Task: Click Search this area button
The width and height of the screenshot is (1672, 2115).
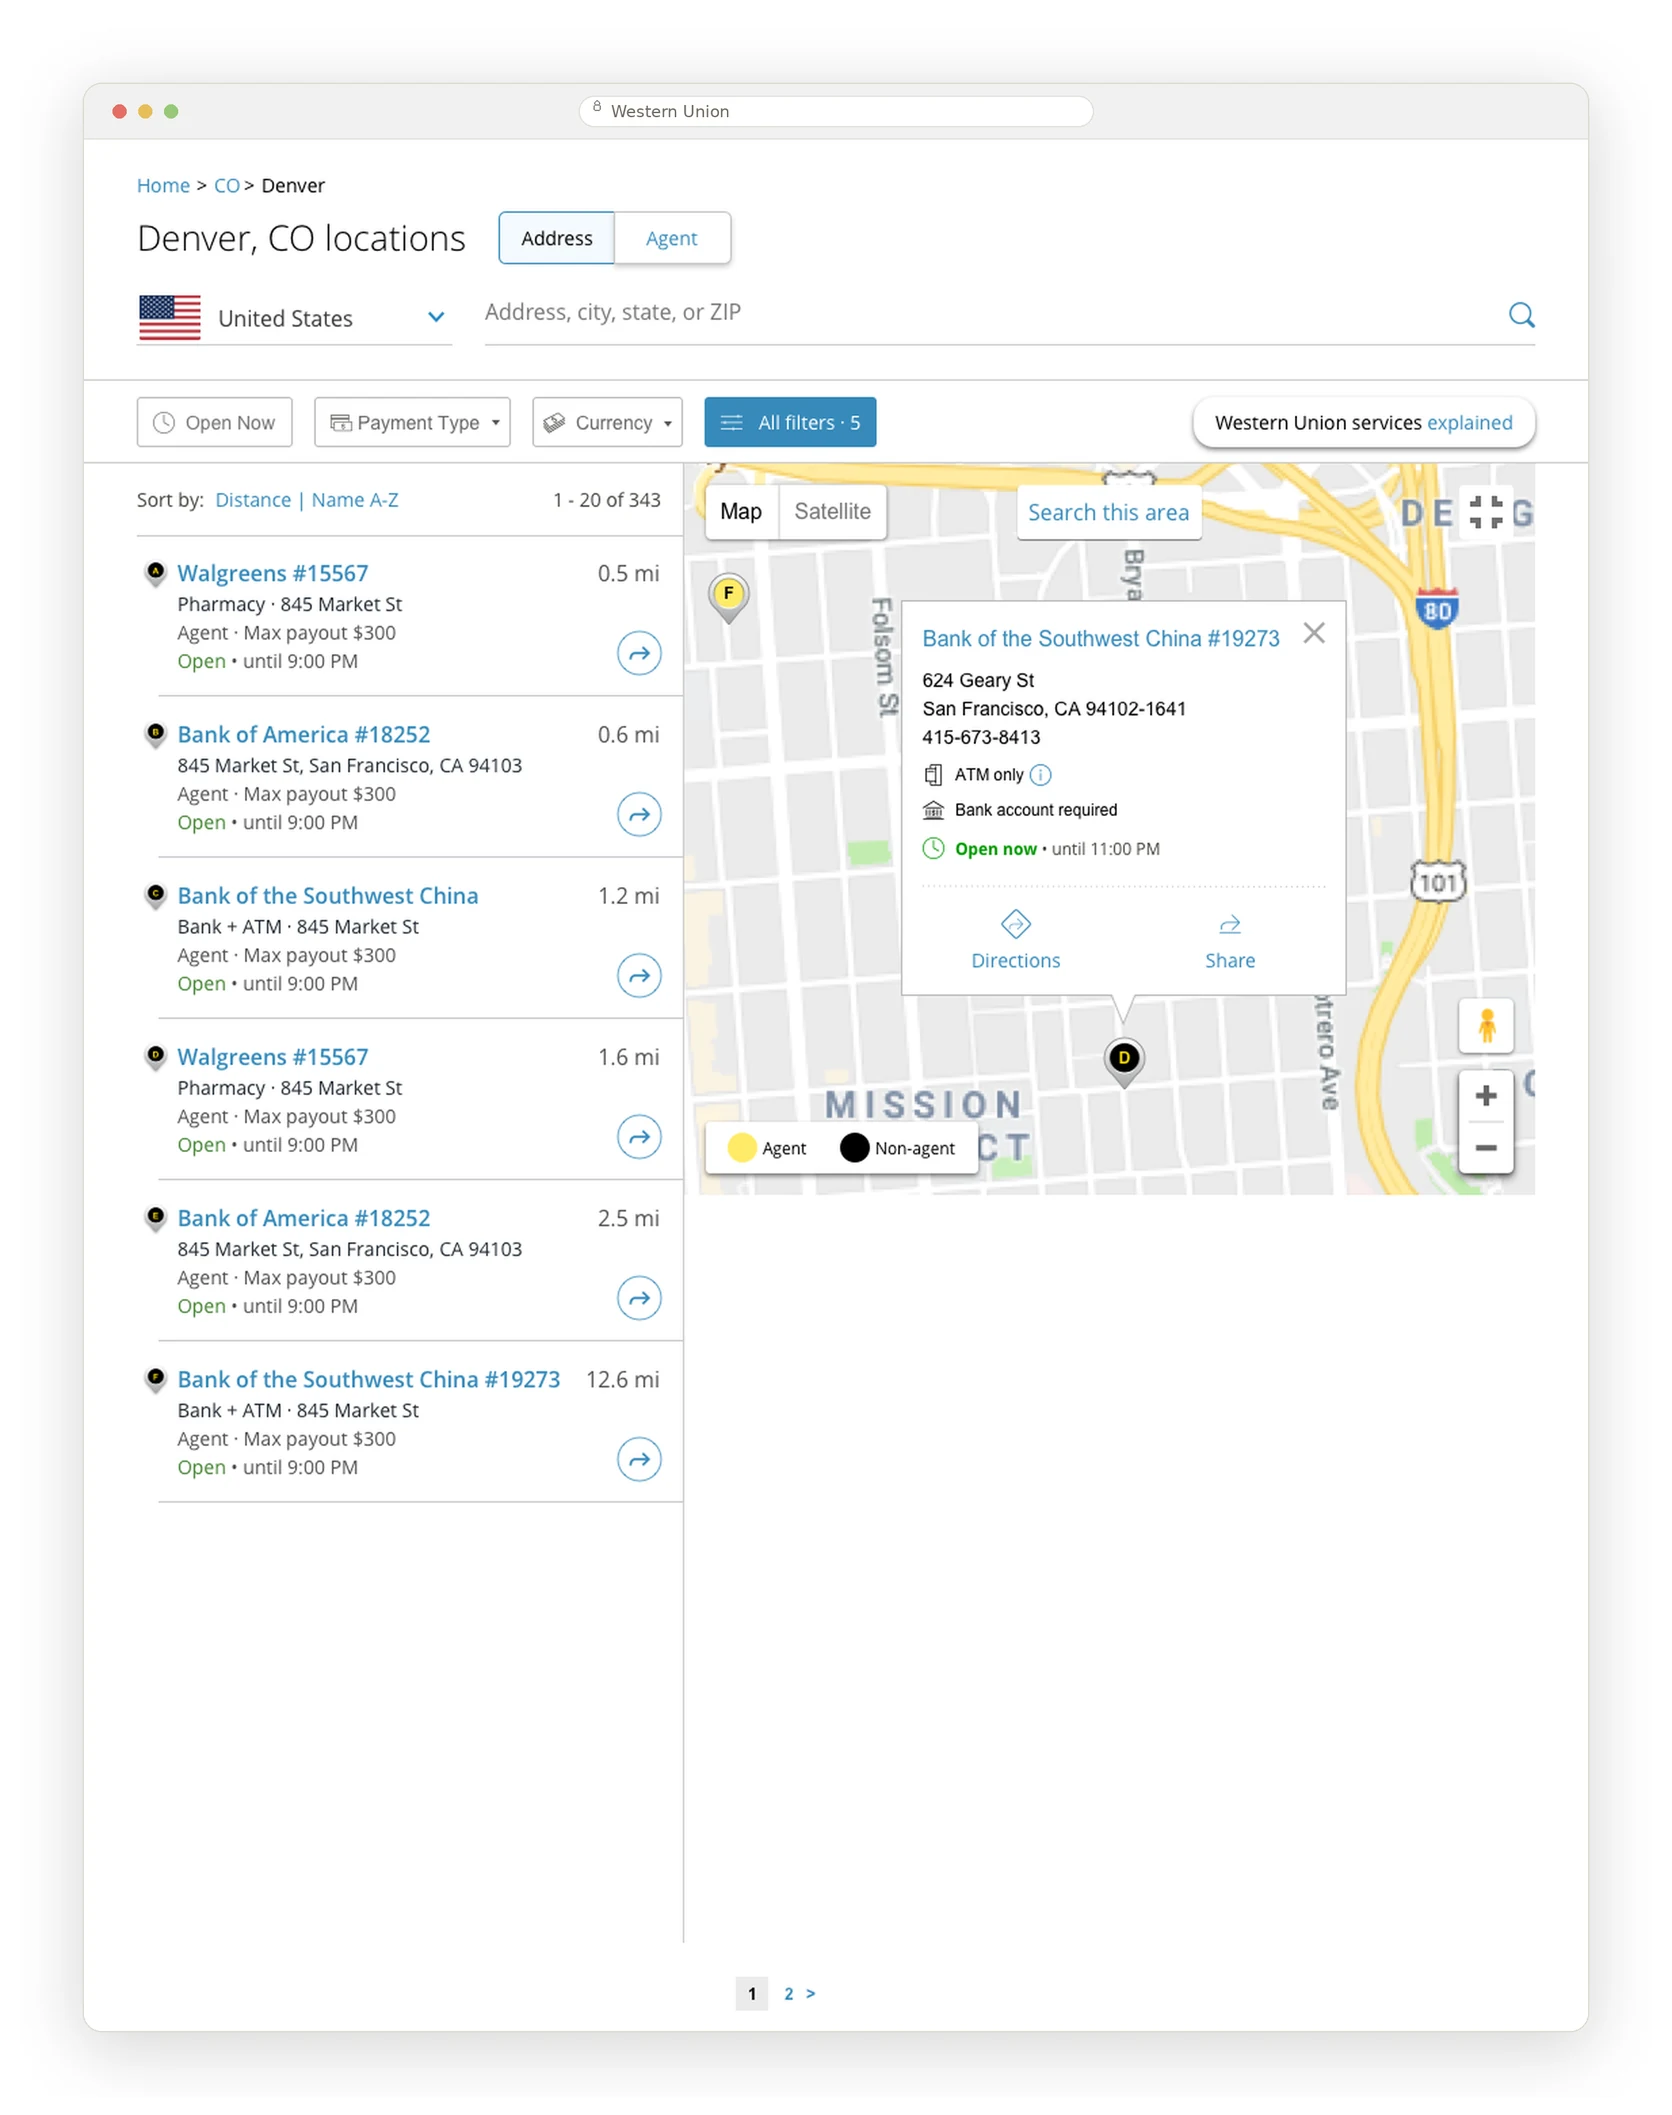Action: (1108, 512)
